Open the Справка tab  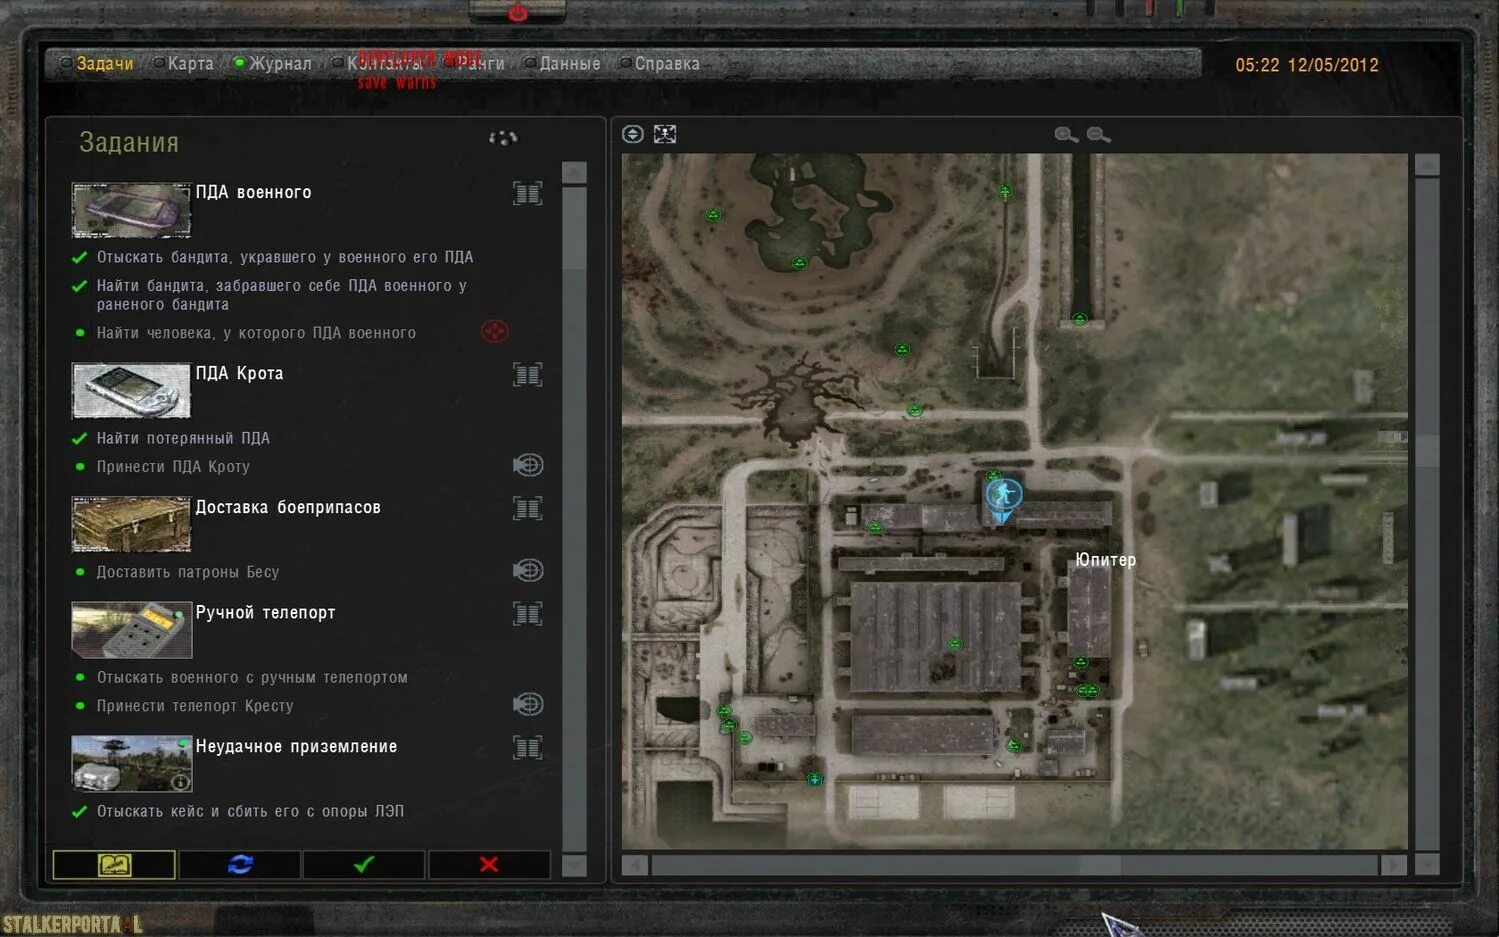667,64
